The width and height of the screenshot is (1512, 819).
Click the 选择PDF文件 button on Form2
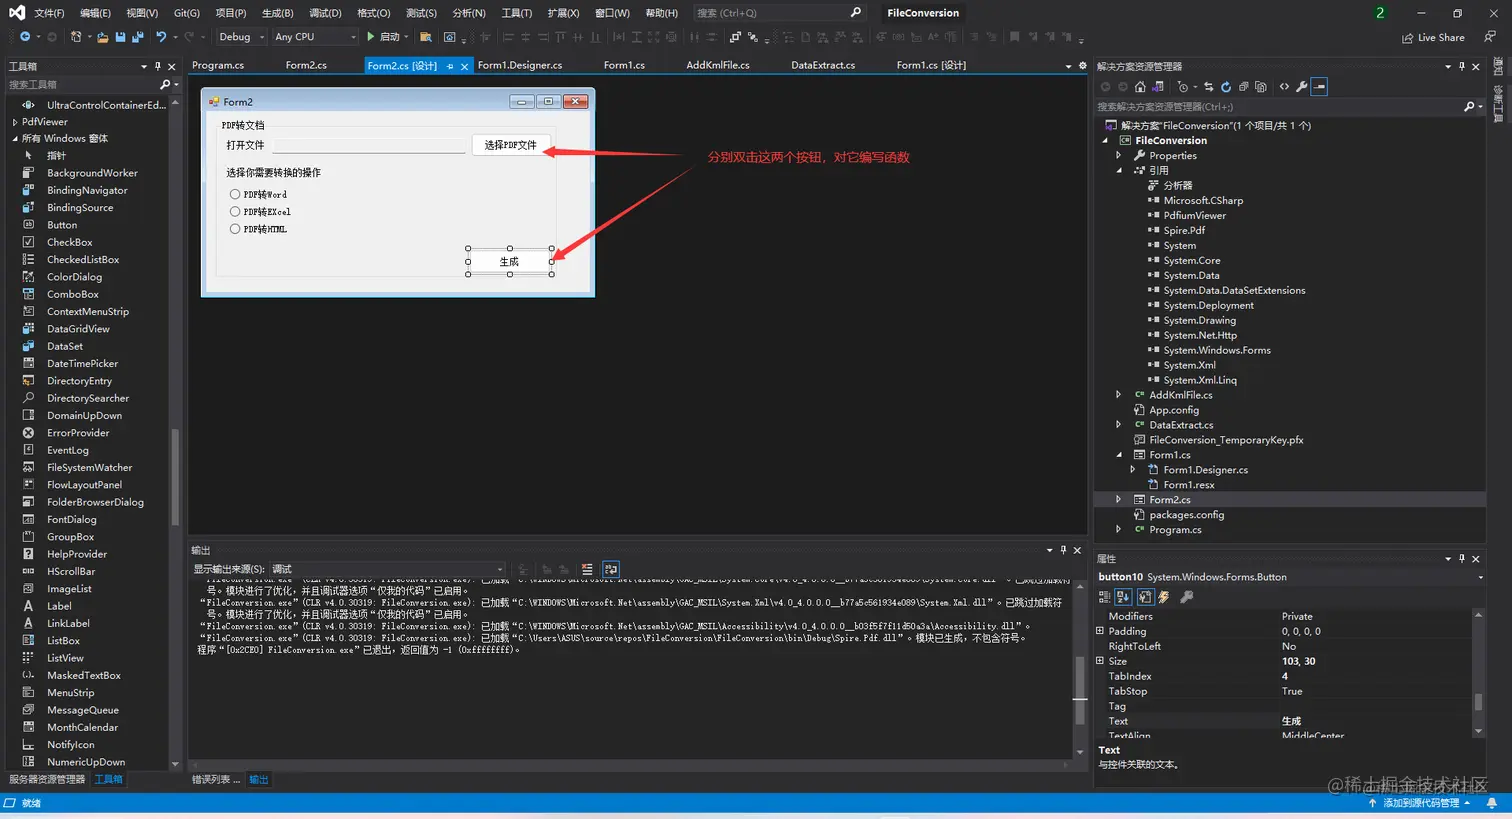pos(511,145)
